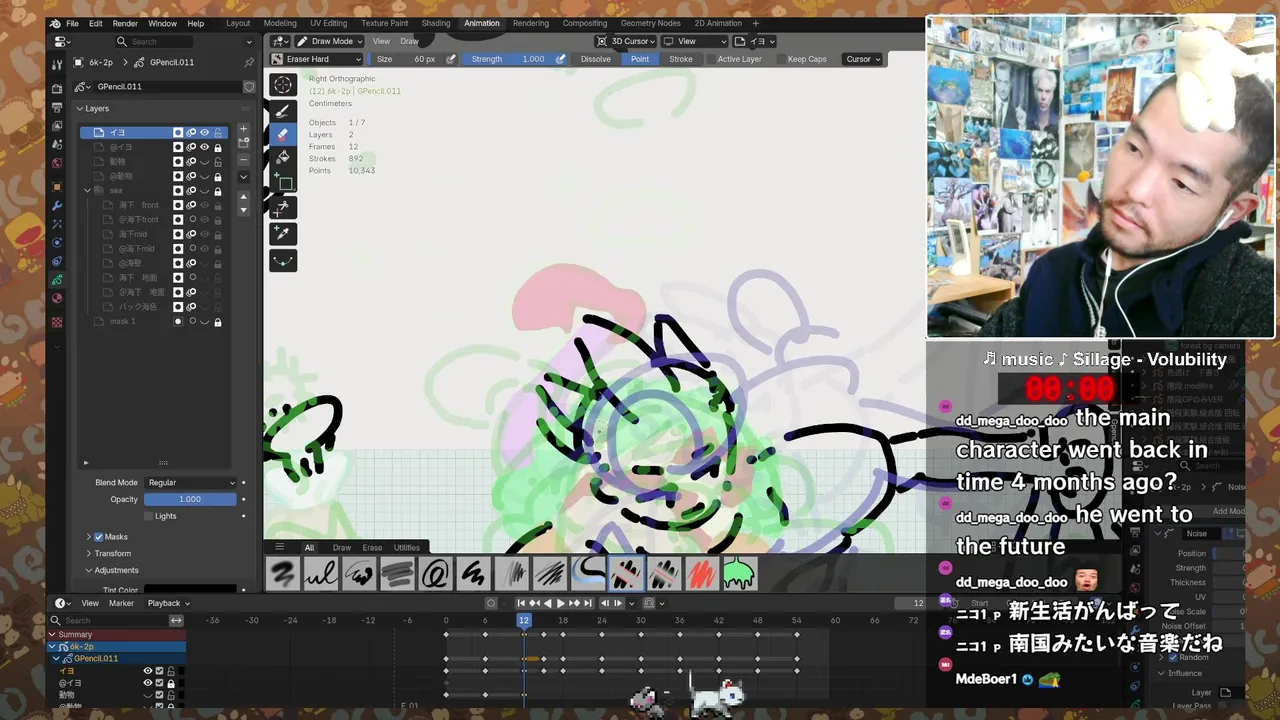Remove the selected layer with minus button

point(243,159)
